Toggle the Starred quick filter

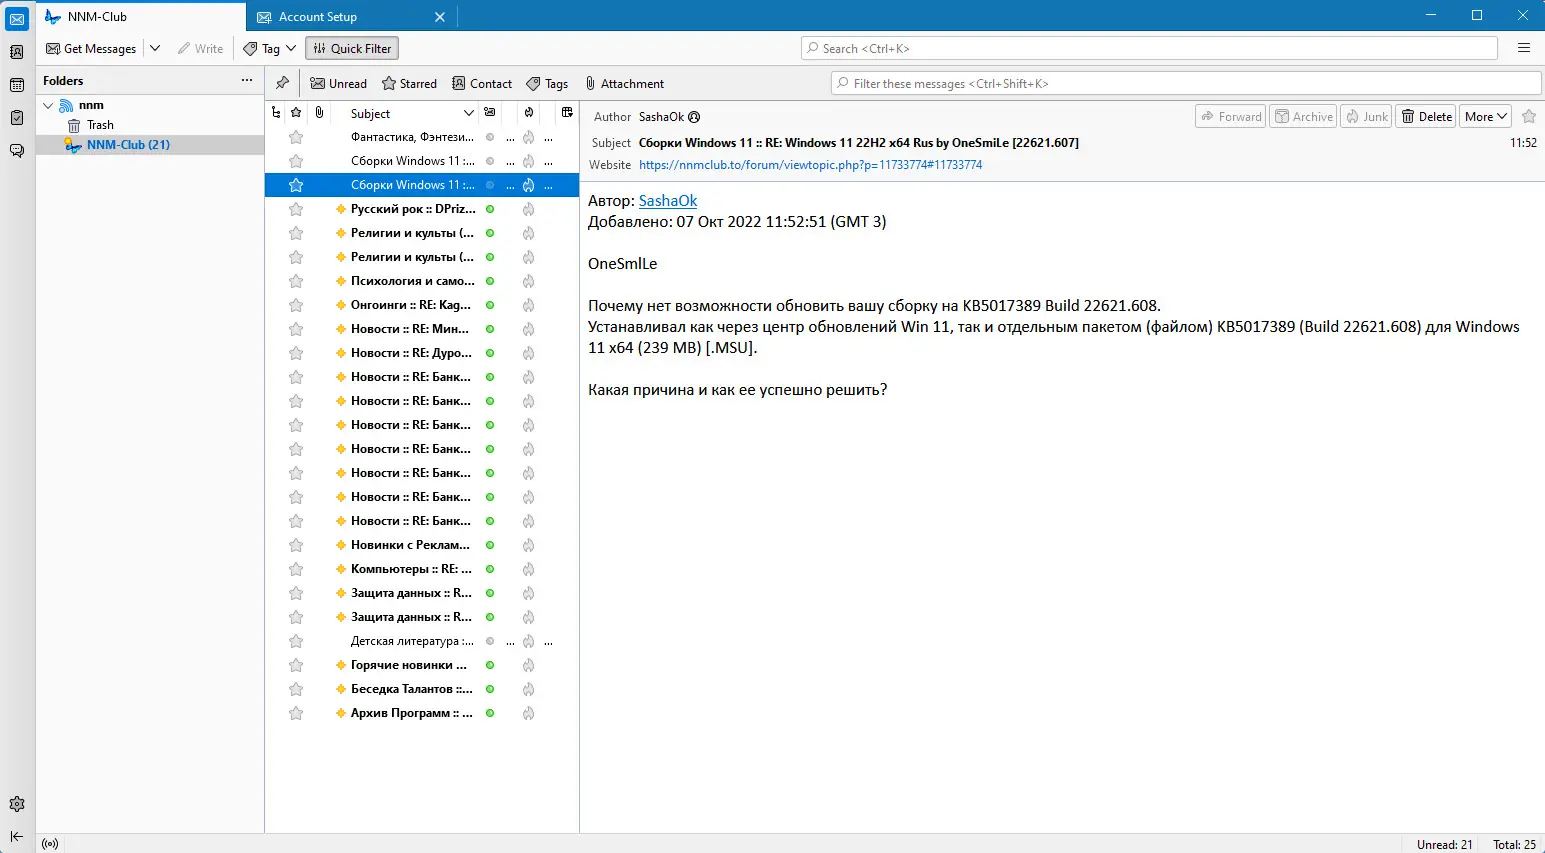[x=410, y=84]
